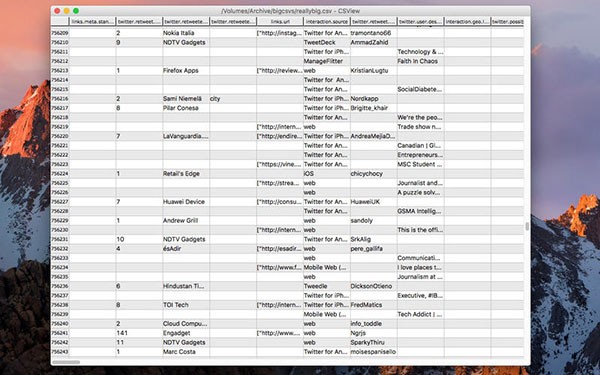Screen dimensions: 600x375
Task: Select row number 756216
Action: [60, 99]
